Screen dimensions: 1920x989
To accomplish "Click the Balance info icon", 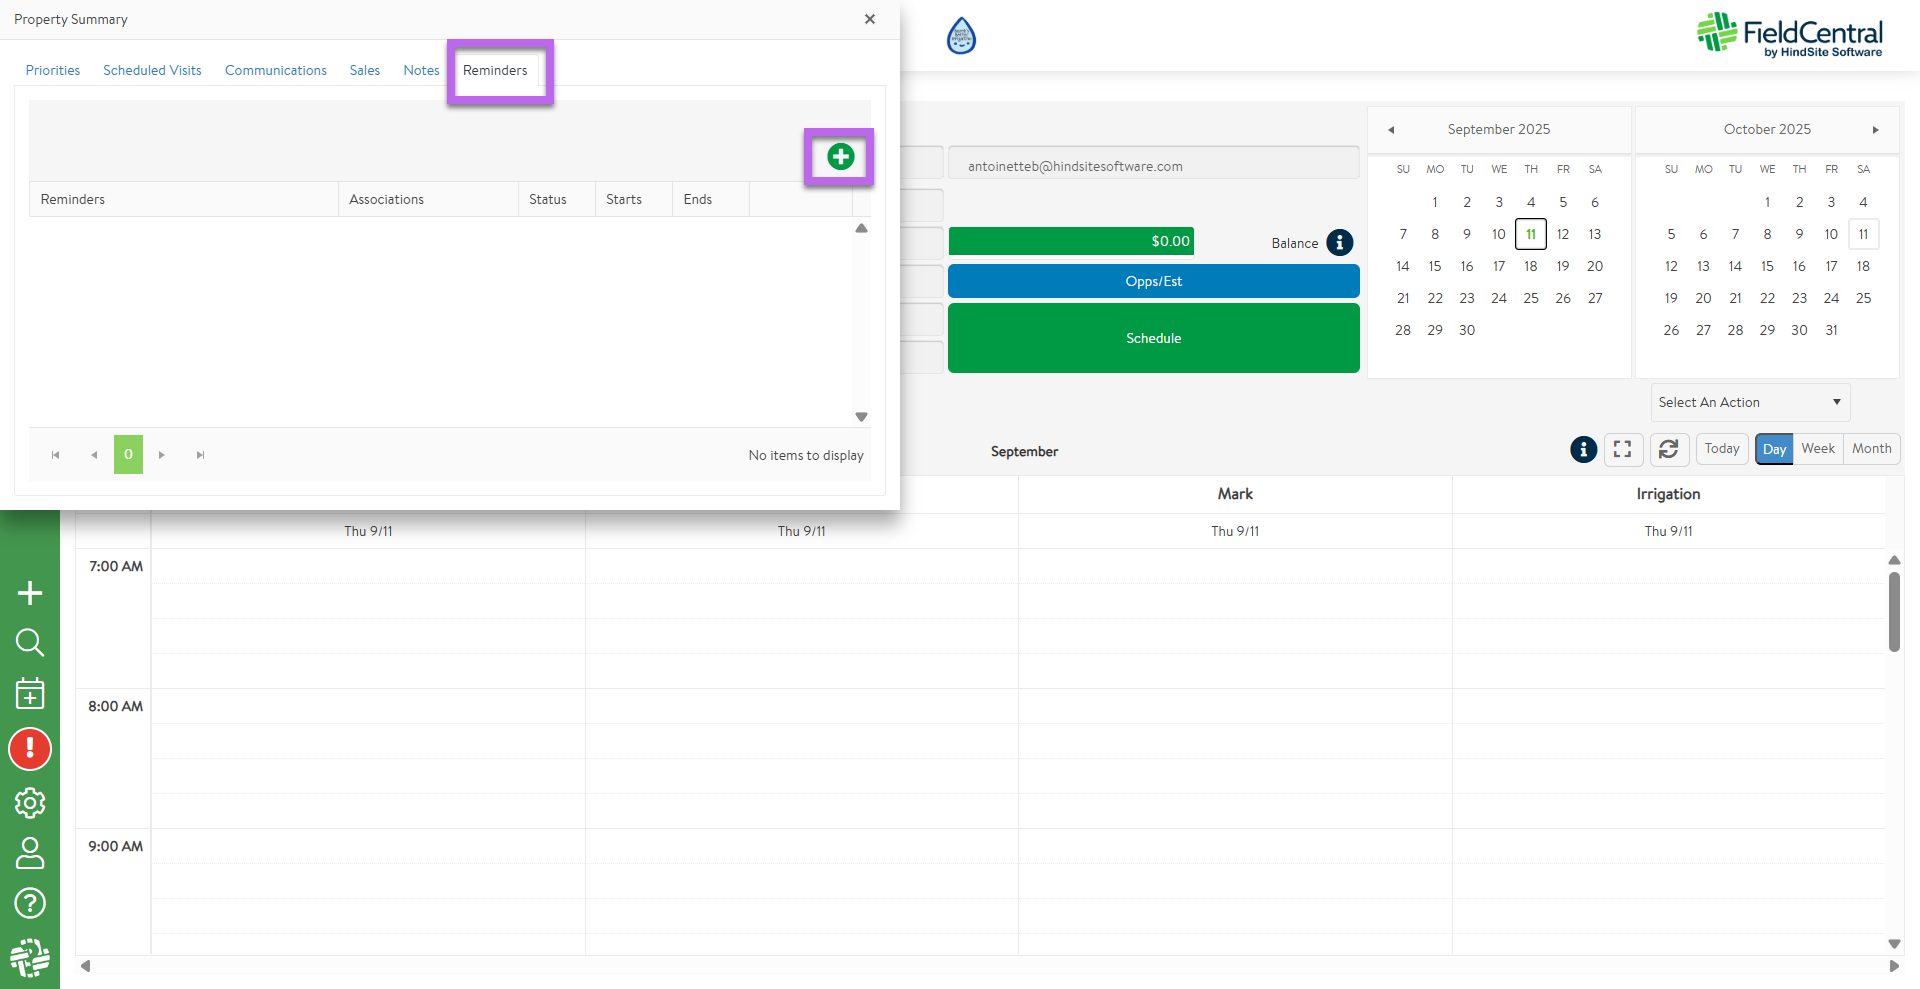I will tap(1339, 243).
